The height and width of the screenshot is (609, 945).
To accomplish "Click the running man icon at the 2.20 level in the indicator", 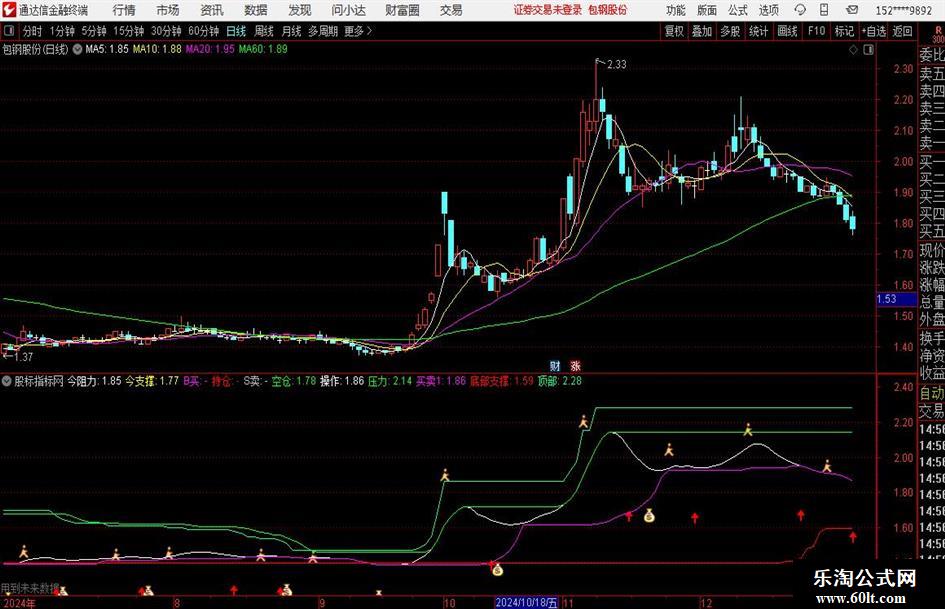I will (583, 421).
